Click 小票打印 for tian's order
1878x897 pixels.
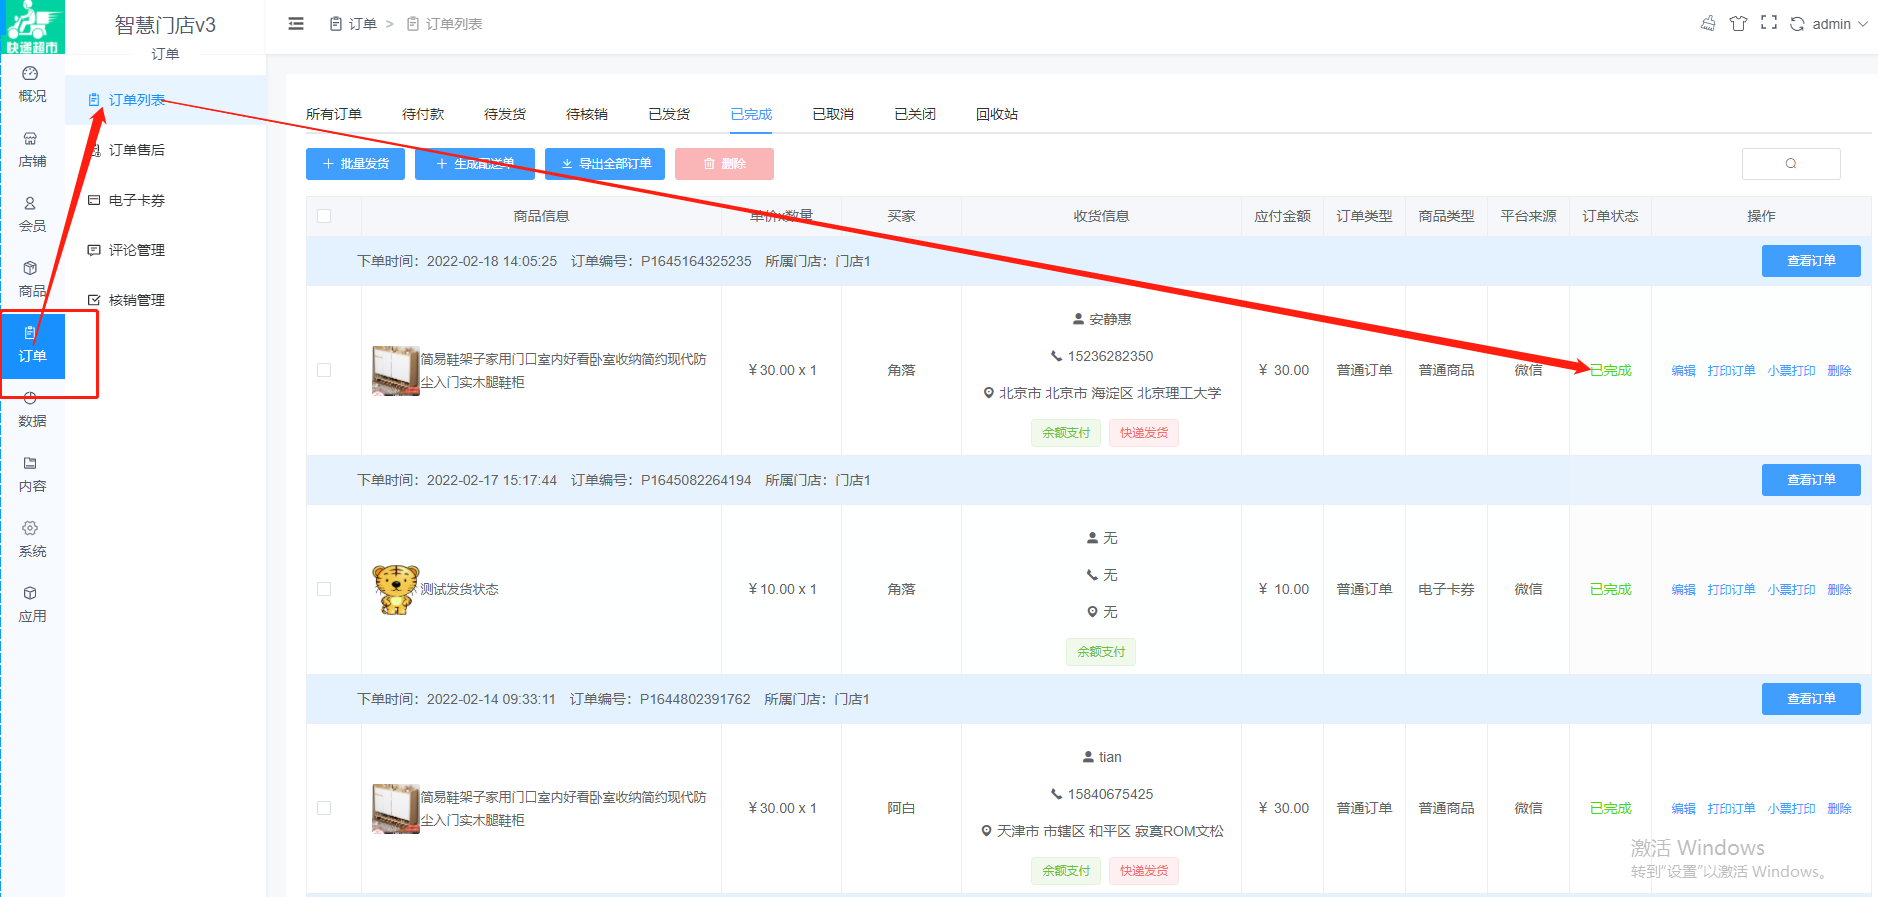click(1792, 809)
